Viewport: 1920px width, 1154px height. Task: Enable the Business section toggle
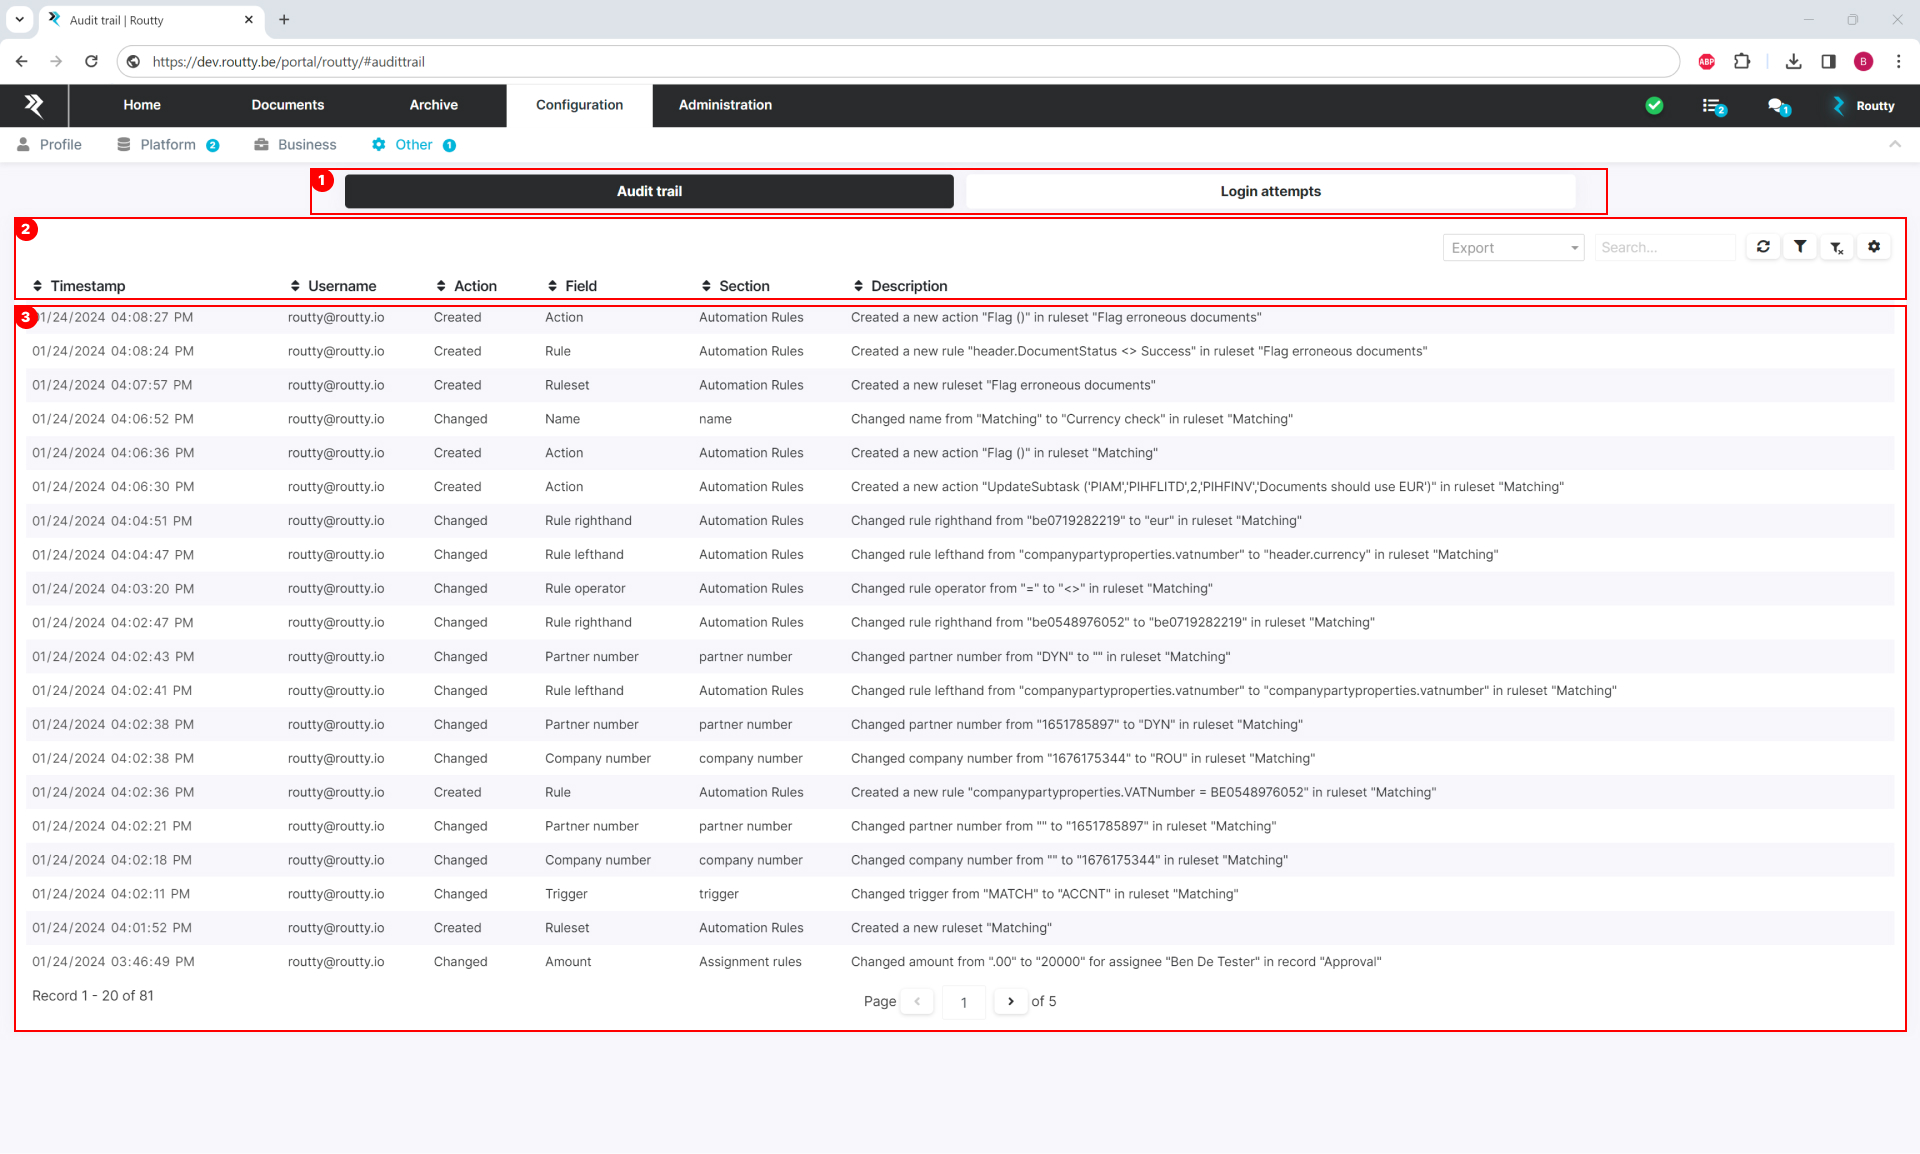point(304,144)
